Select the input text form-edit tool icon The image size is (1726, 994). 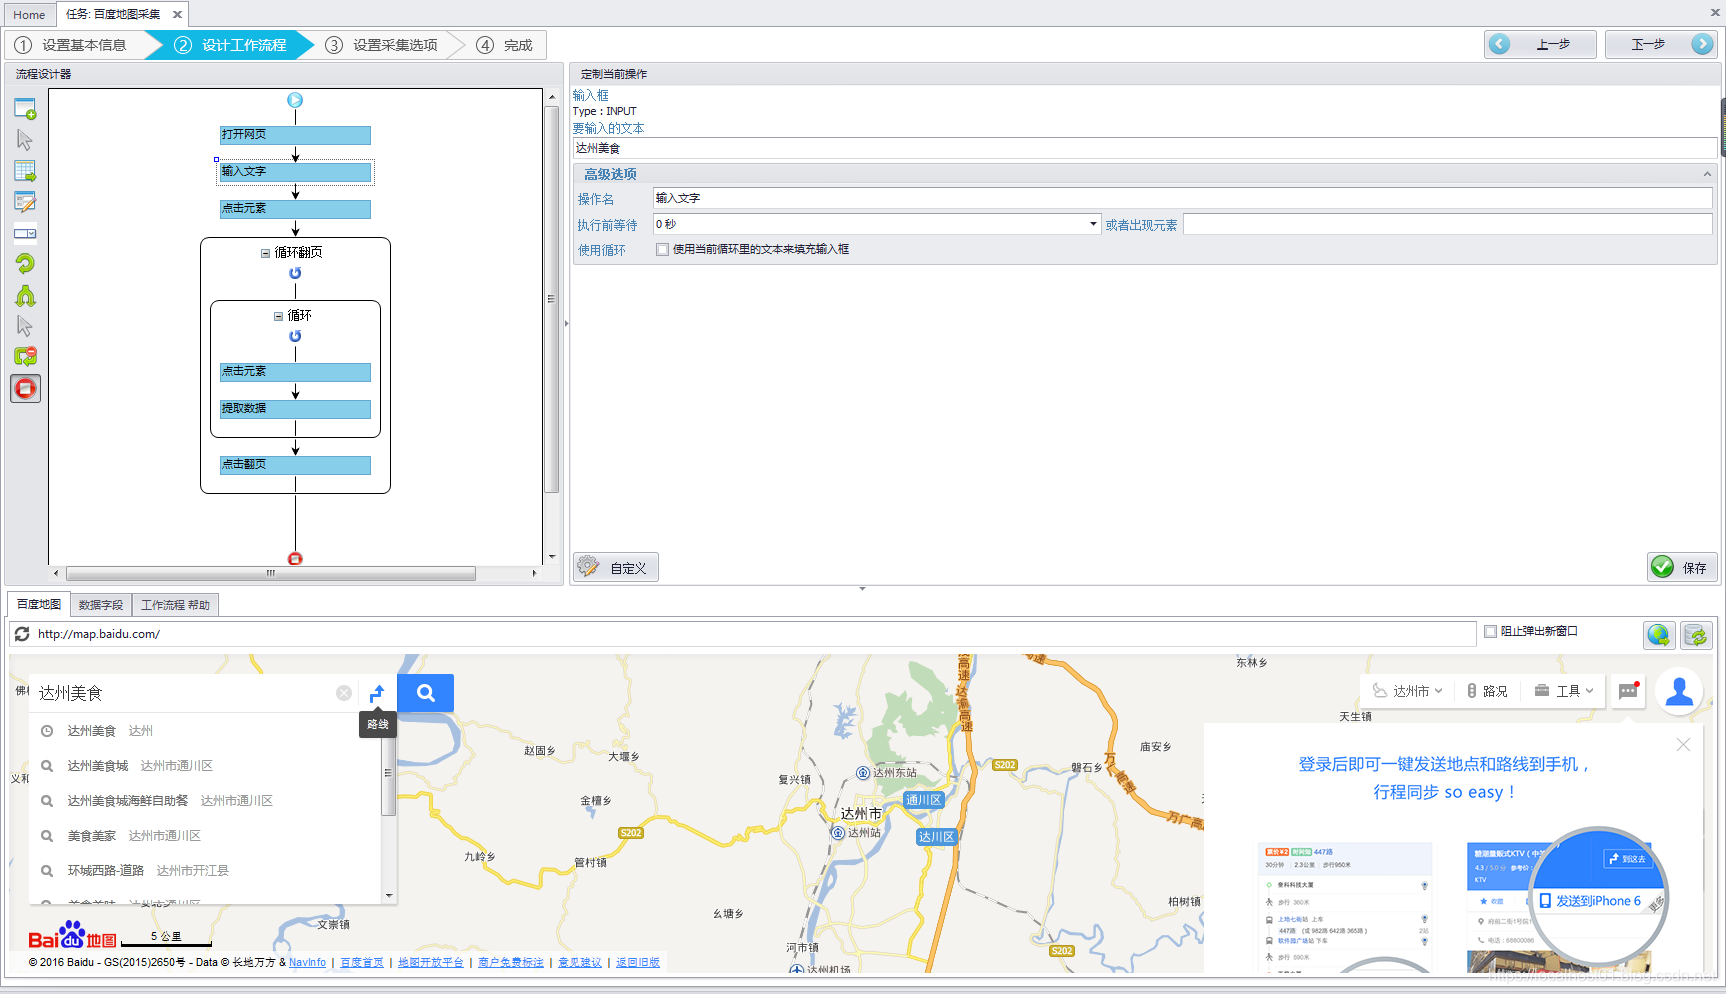point(25,202)
